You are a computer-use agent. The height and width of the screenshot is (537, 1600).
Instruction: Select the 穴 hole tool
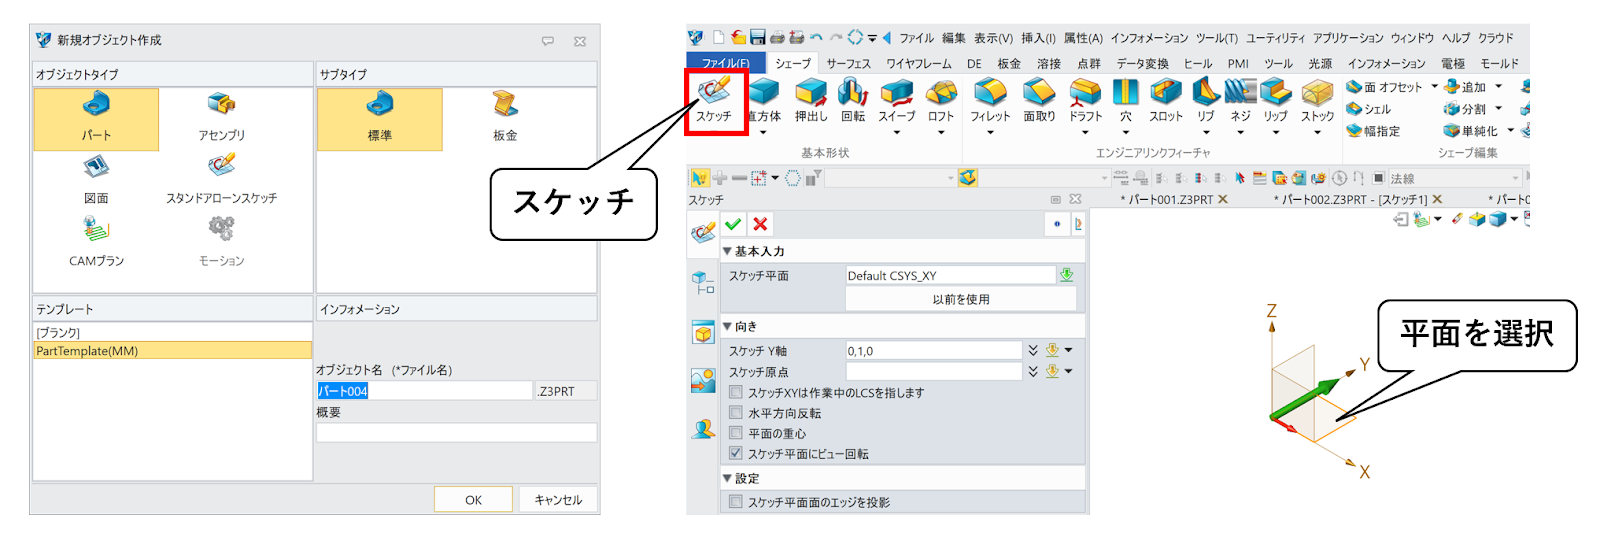1126,100
